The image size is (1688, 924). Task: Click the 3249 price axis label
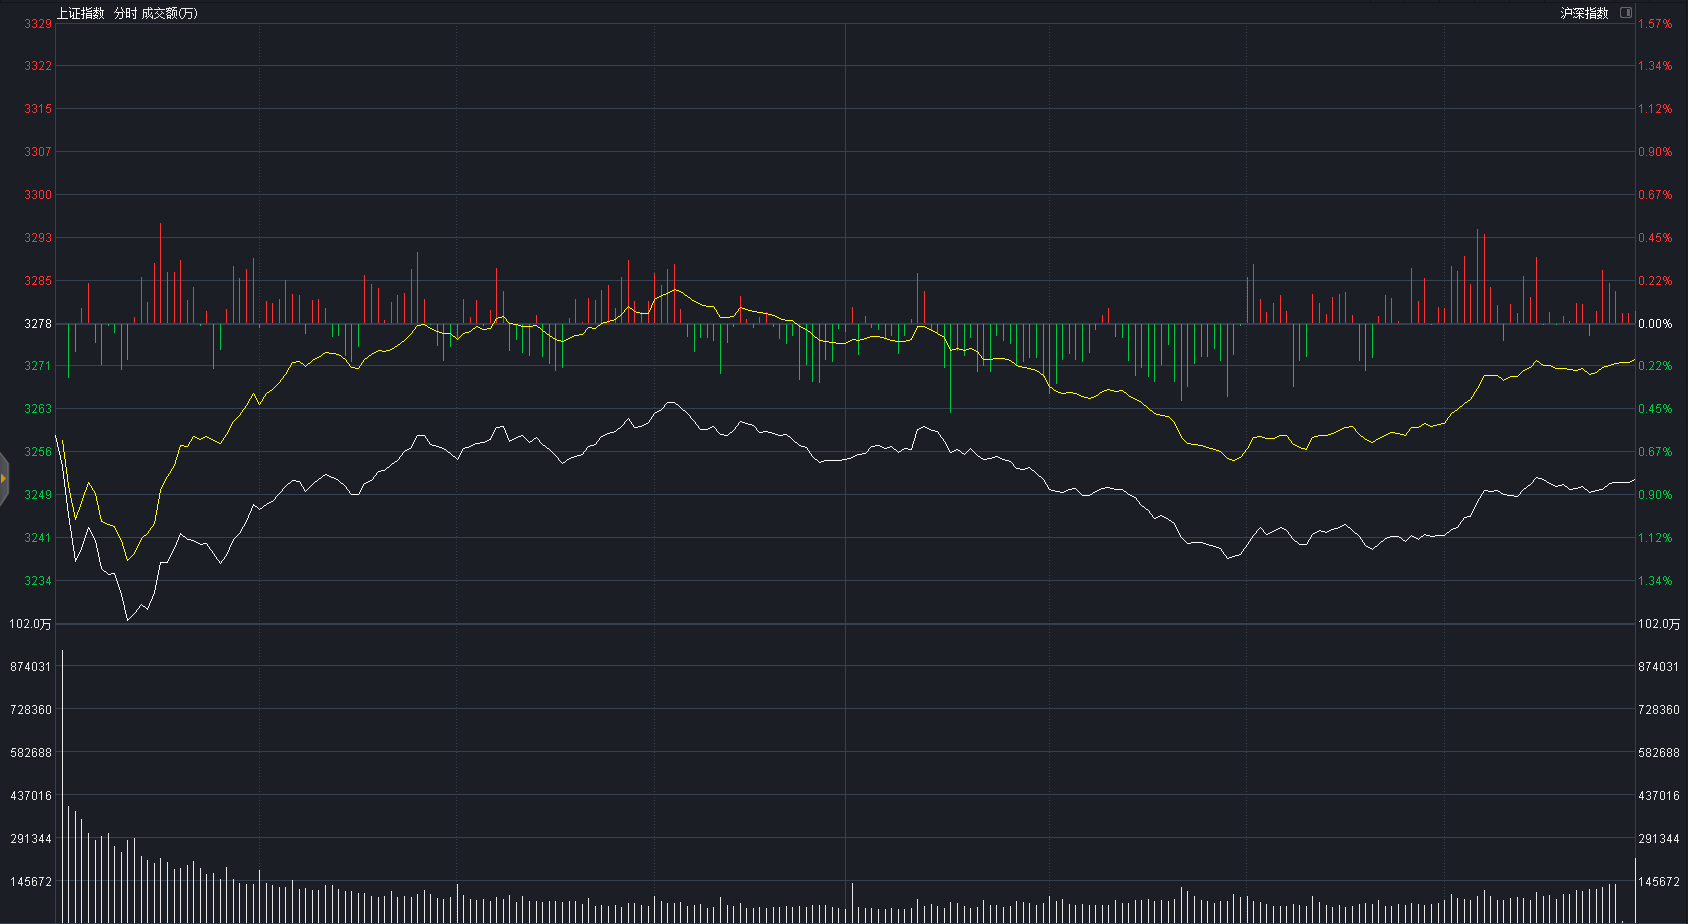click(38, 495)
